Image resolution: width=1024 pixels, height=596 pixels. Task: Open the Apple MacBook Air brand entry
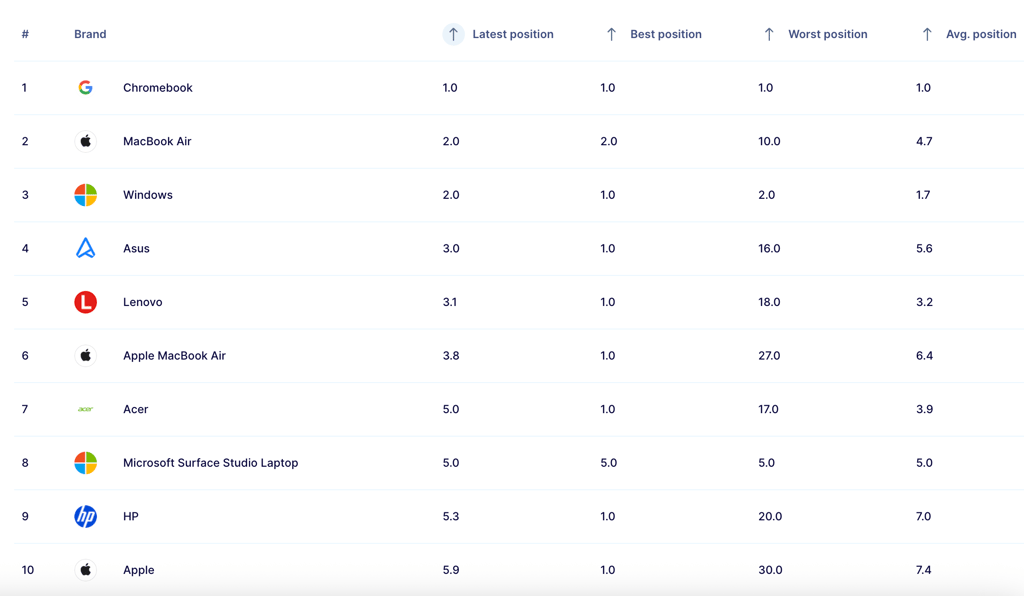pyautogui.click(x=174, y=356)
